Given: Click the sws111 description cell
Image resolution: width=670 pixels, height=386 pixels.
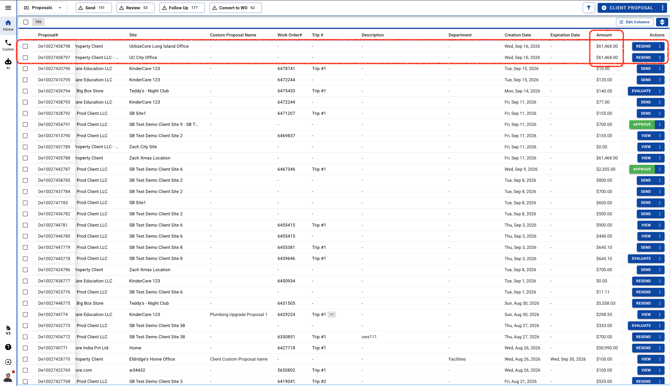Looking at the screenshot, I should pos(369,337).
